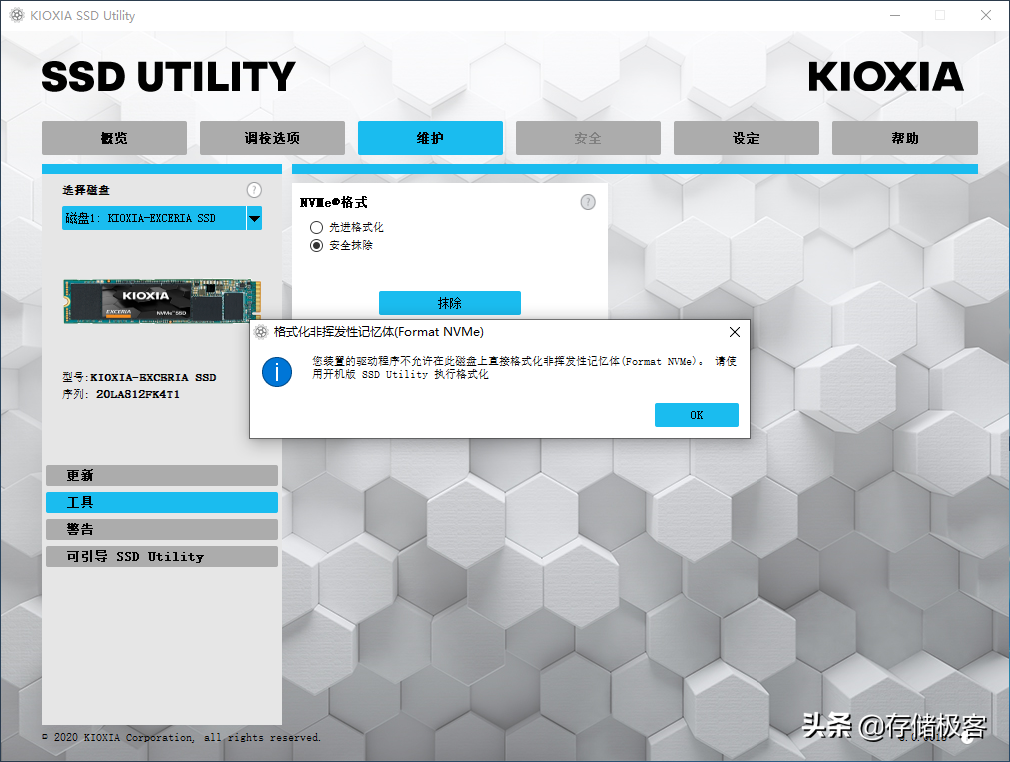Select the 安全抹除 radio option
The width and height of the screenshot is (1010, 762).
click(x=316, y=245)
